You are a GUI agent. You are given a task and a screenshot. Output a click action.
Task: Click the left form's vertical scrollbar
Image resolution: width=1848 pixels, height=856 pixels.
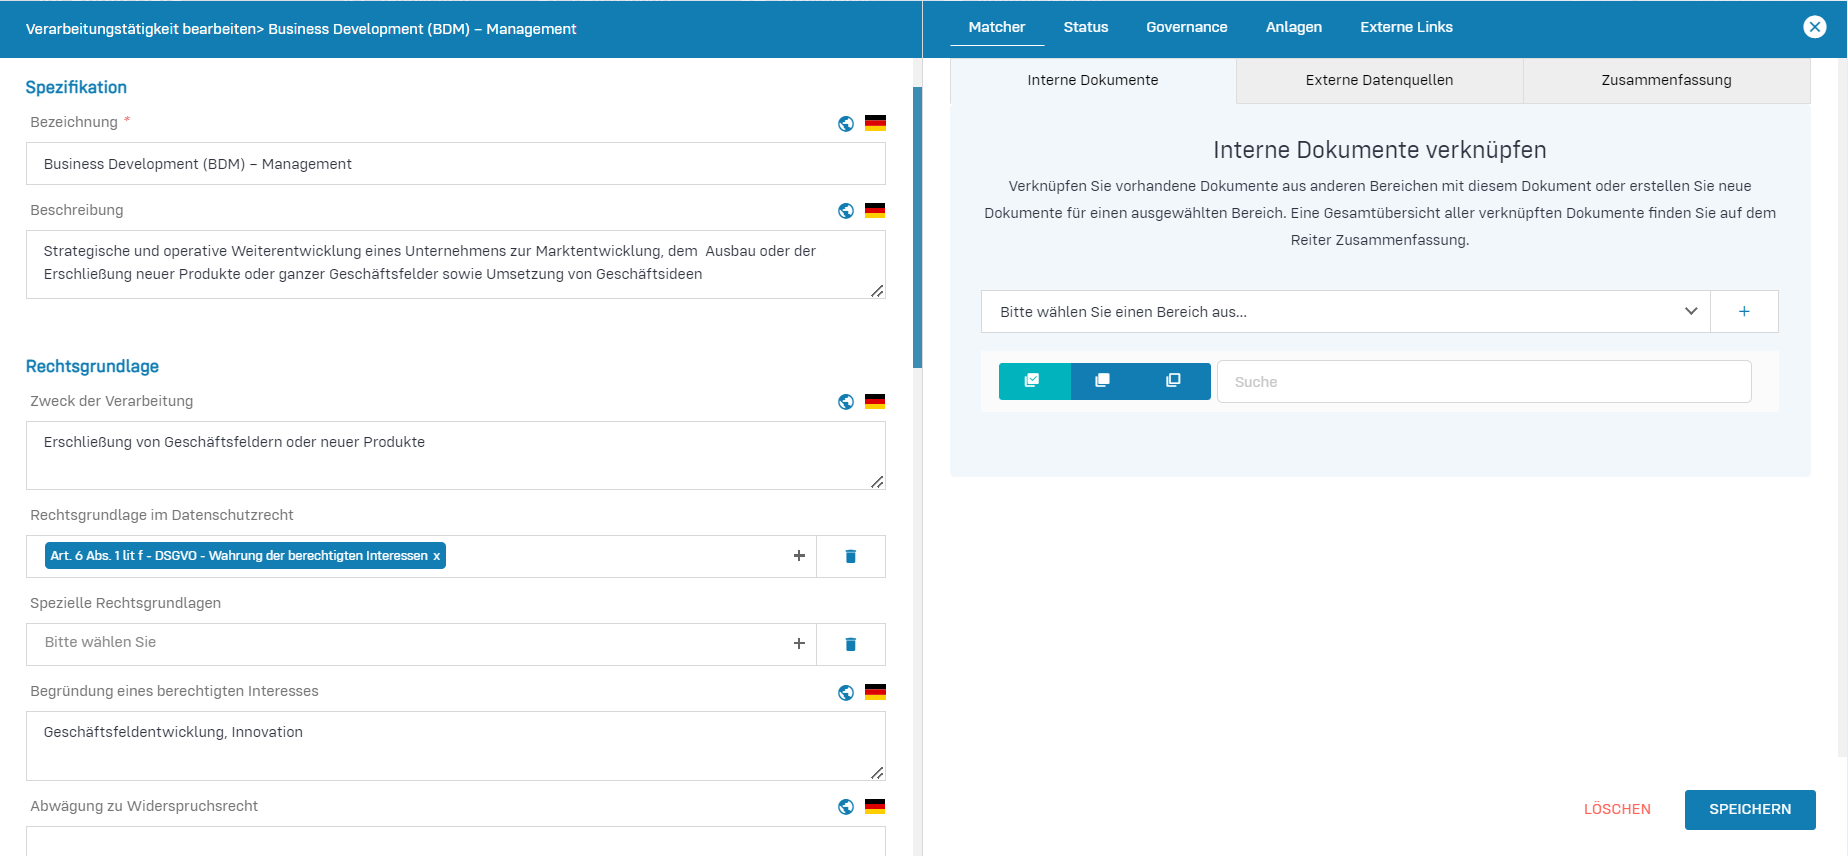point(917,228)
